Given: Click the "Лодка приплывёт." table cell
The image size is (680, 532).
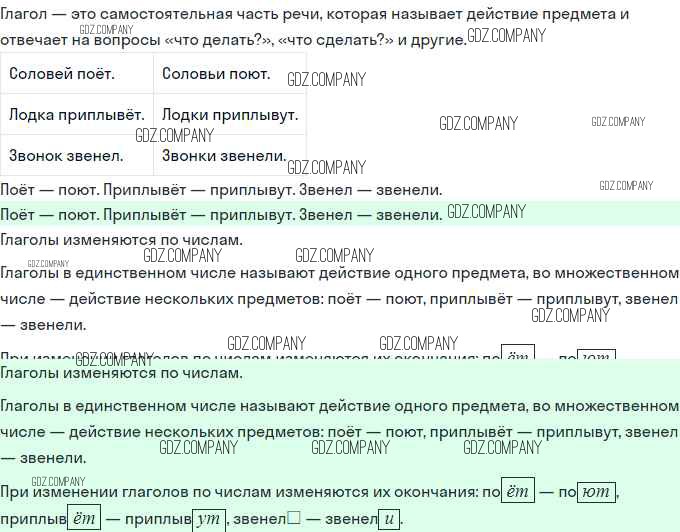Looking at the screenshot, I should [77, 115].
